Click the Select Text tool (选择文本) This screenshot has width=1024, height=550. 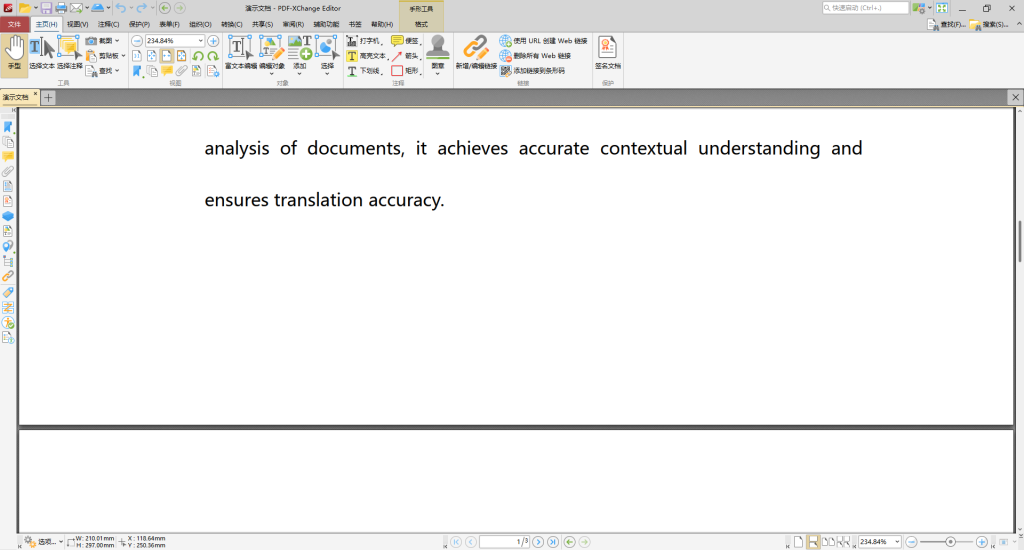point(42,52)
